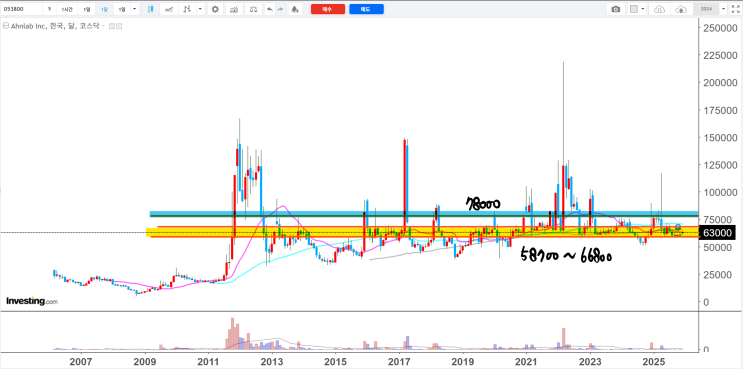743x369 pixels.
Task: Click the symbol input field showing 053800
Action: (x=21, y=9)
